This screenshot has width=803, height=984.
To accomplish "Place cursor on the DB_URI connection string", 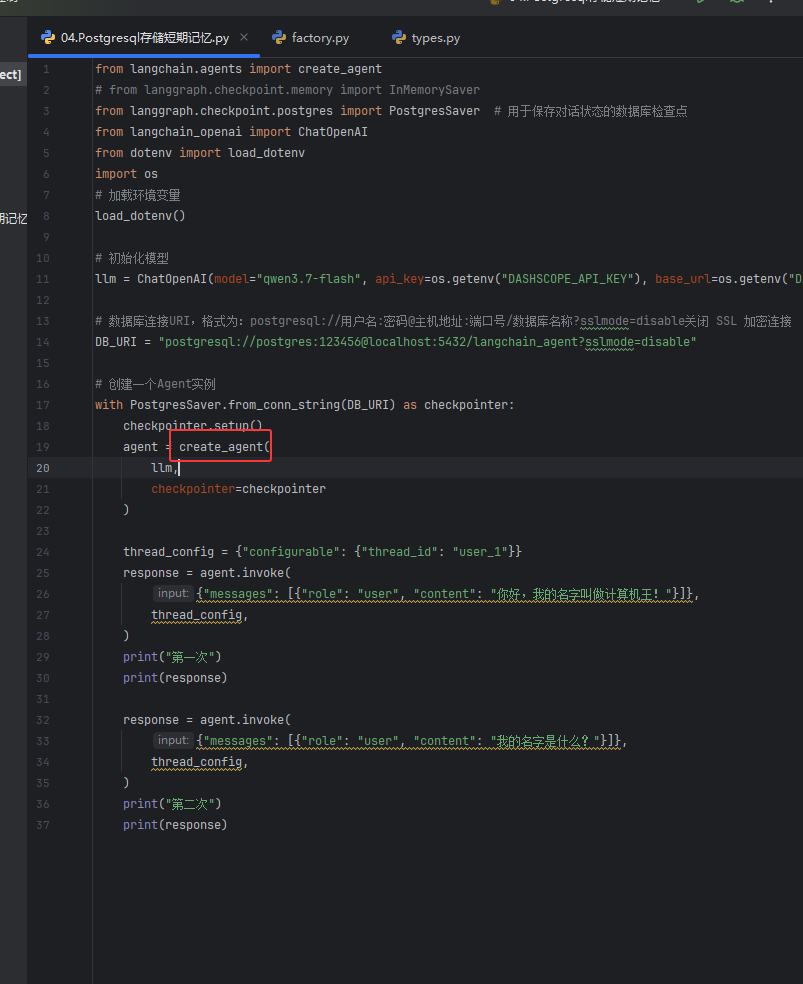I will coord(427,342).
